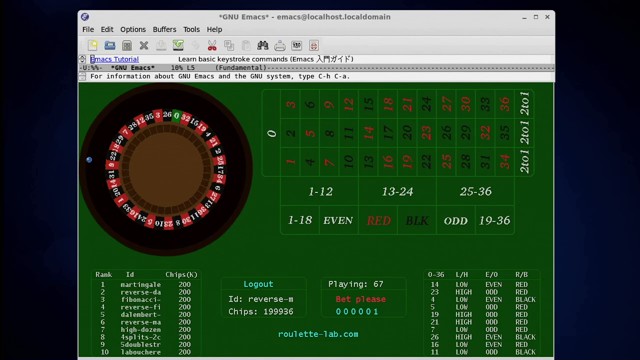640x360 pixels.
Task: Open the roulette-lab.com link
Action: [318, 334]
